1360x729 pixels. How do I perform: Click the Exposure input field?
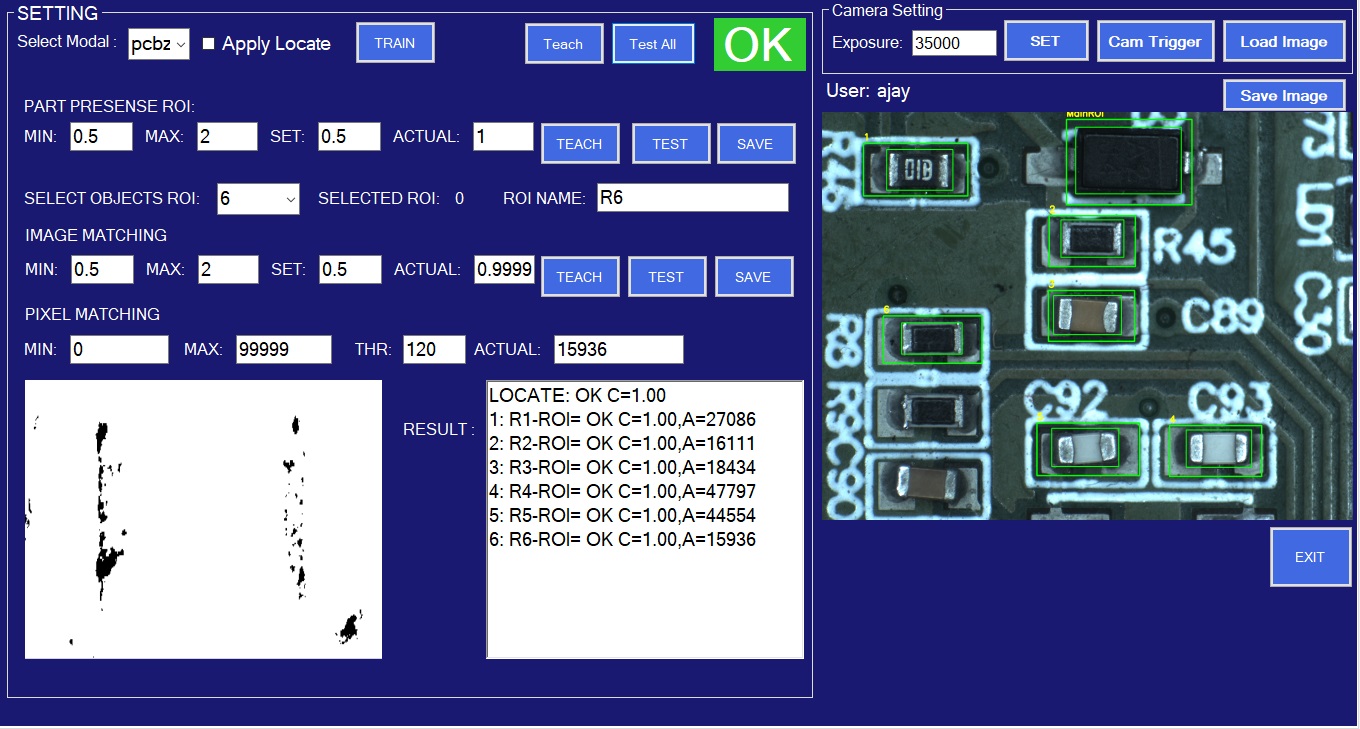click(x=954, y=43)
